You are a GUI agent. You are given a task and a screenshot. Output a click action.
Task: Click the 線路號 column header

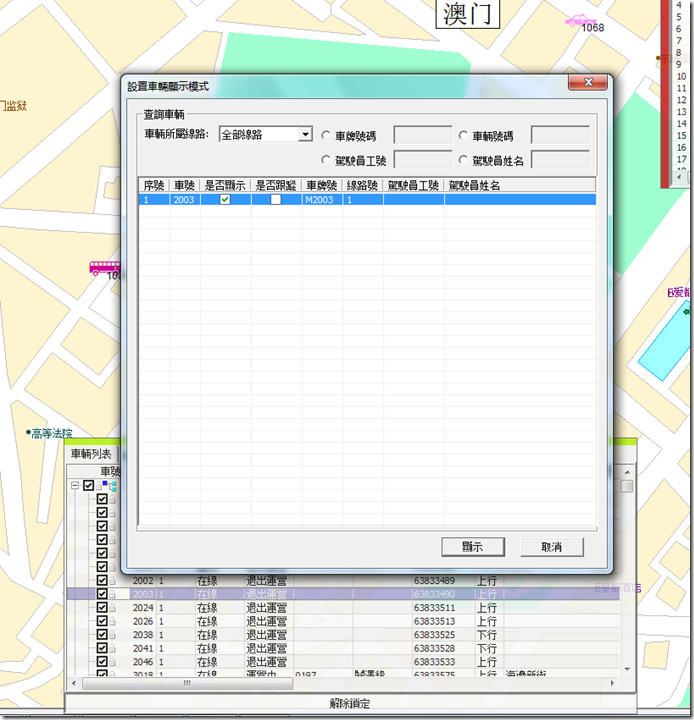[x=363, y=186]
